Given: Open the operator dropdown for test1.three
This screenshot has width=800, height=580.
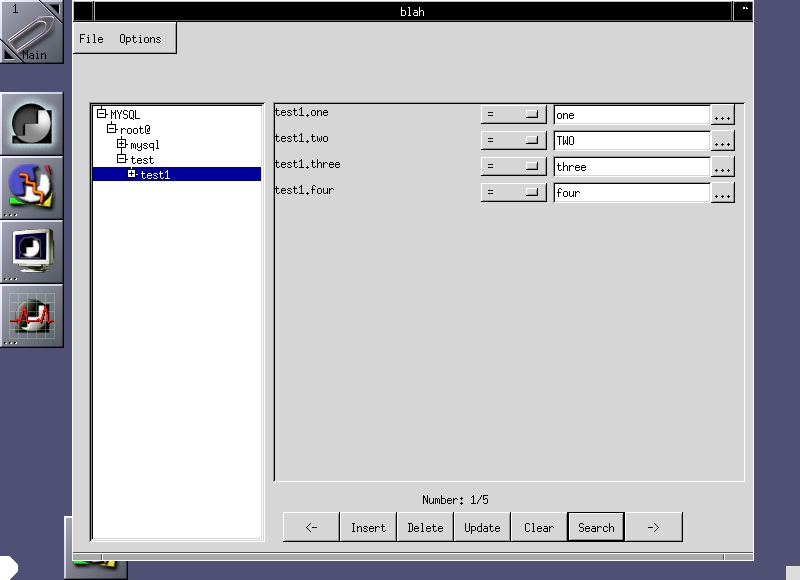Looking at the screenshot, I should point(513,167).
